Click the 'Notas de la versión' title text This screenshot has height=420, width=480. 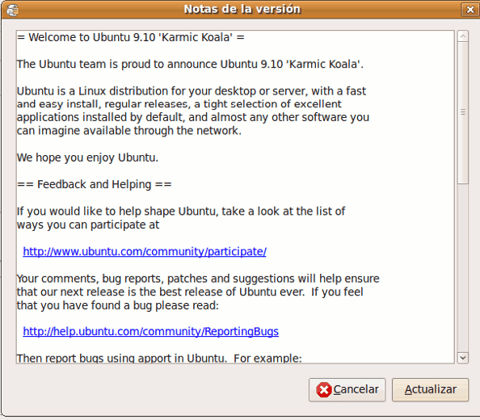(x=242, y=9)
